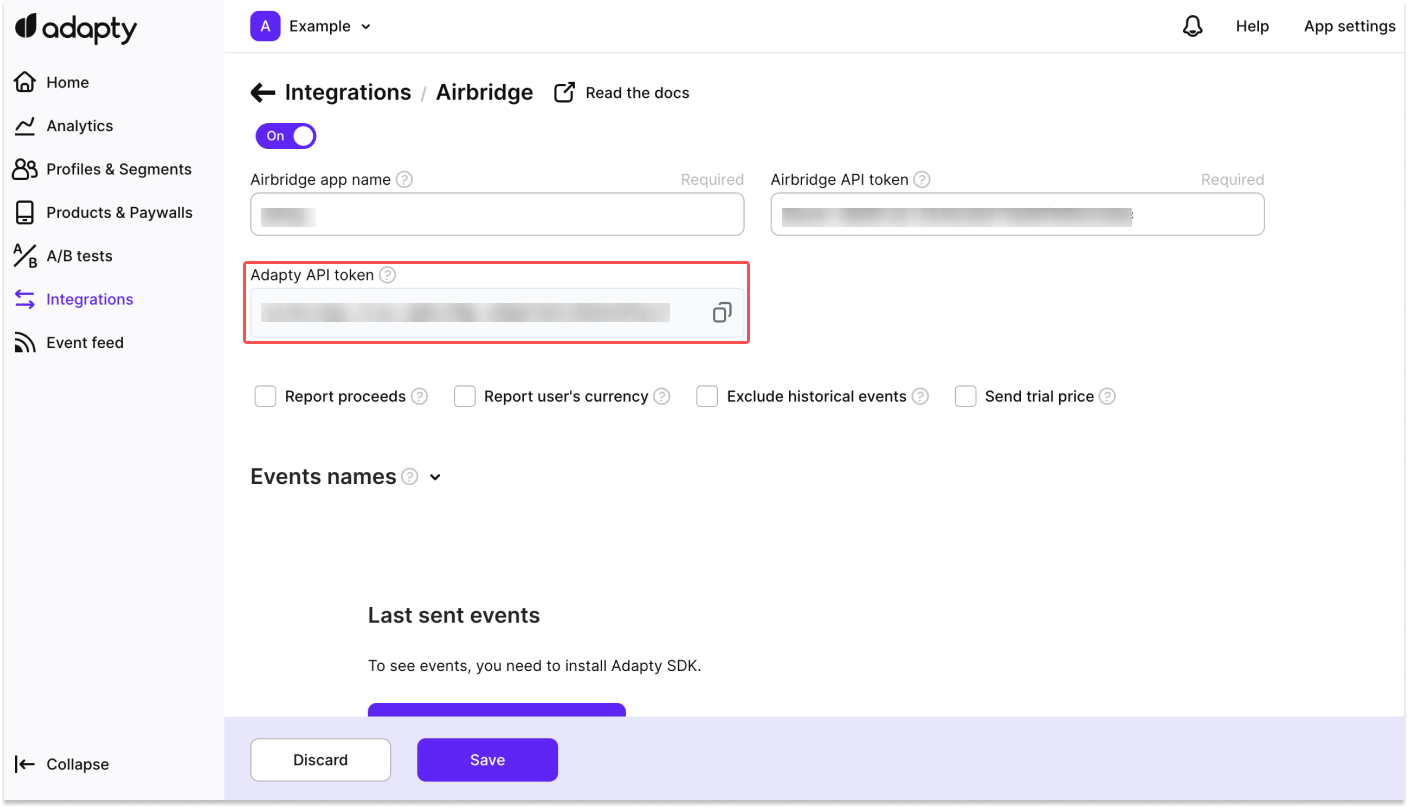Copy the Adapty API token
Image resolution: width=1408 pixels, height=808 pixels.
click(722, 313)
